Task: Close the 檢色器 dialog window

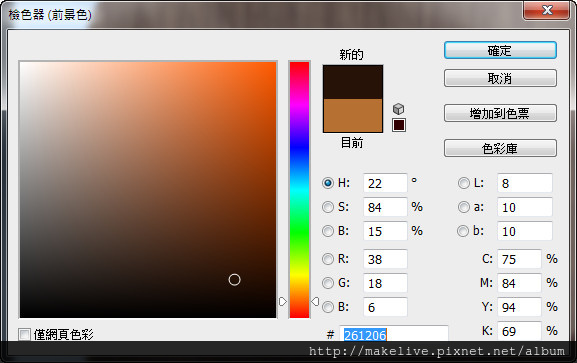Action: coord(547,10)
